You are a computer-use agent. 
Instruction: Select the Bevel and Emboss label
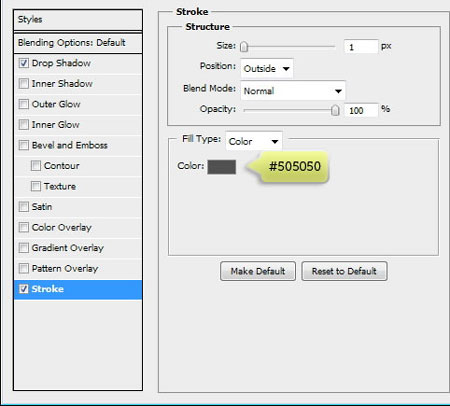(x=70, y=145)
